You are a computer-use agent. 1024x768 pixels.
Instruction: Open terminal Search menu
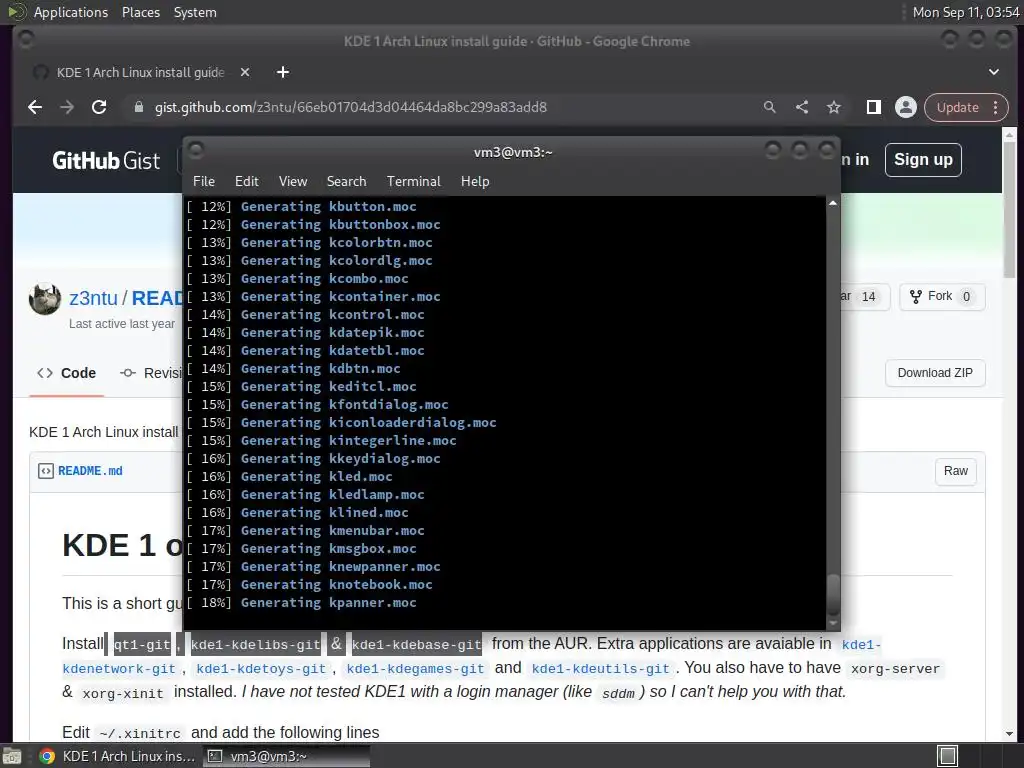click(x=346, y=182)
